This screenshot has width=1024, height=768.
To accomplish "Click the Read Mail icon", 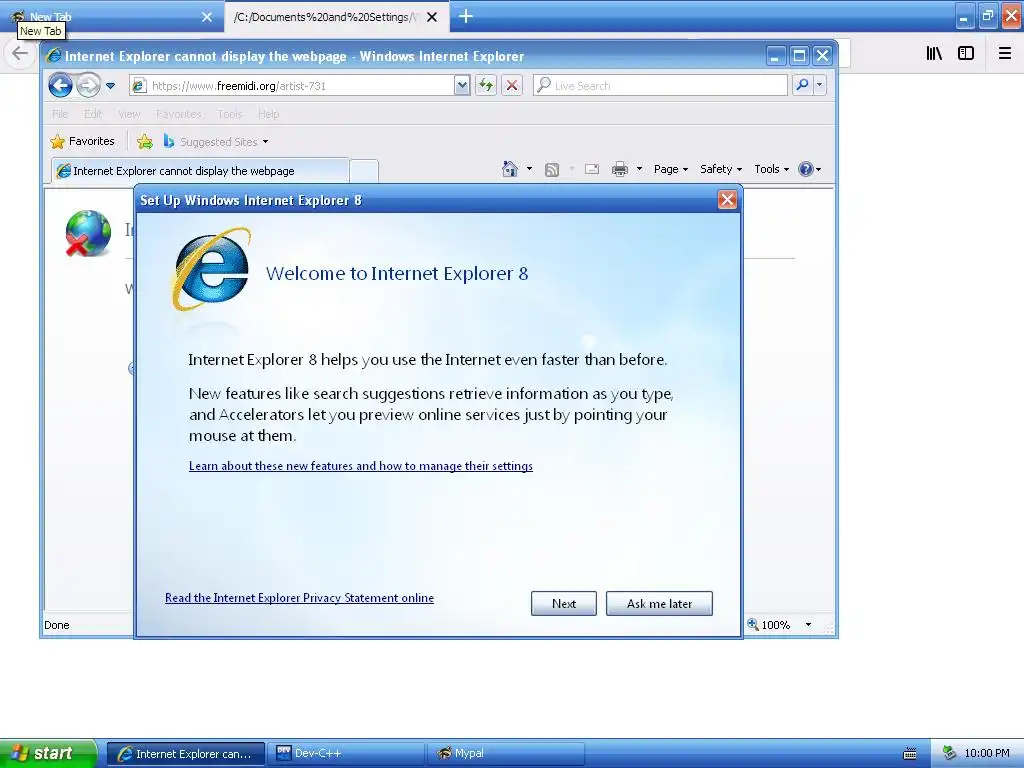I will click(x=592, y=169).
